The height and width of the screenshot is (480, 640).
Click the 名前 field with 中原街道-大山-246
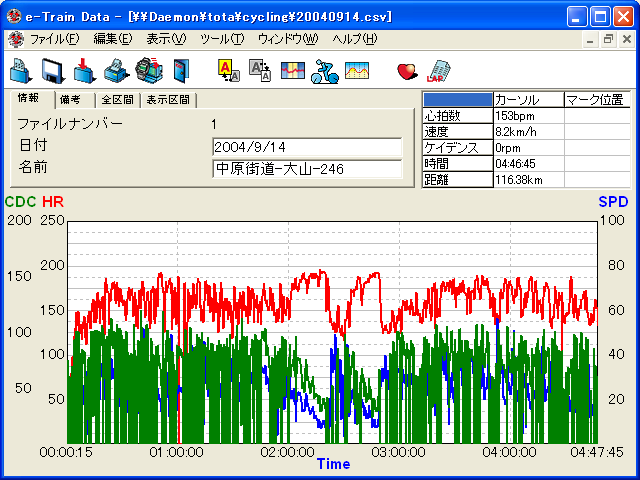point(307,169)
